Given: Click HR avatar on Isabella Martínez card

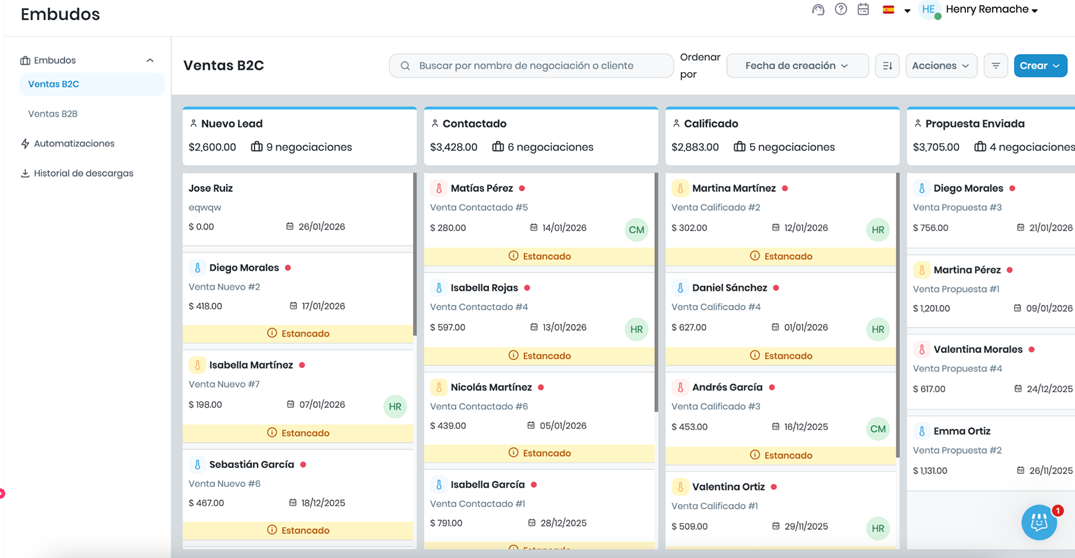Looking at the screenshot, I should click(x=395, y=407).
